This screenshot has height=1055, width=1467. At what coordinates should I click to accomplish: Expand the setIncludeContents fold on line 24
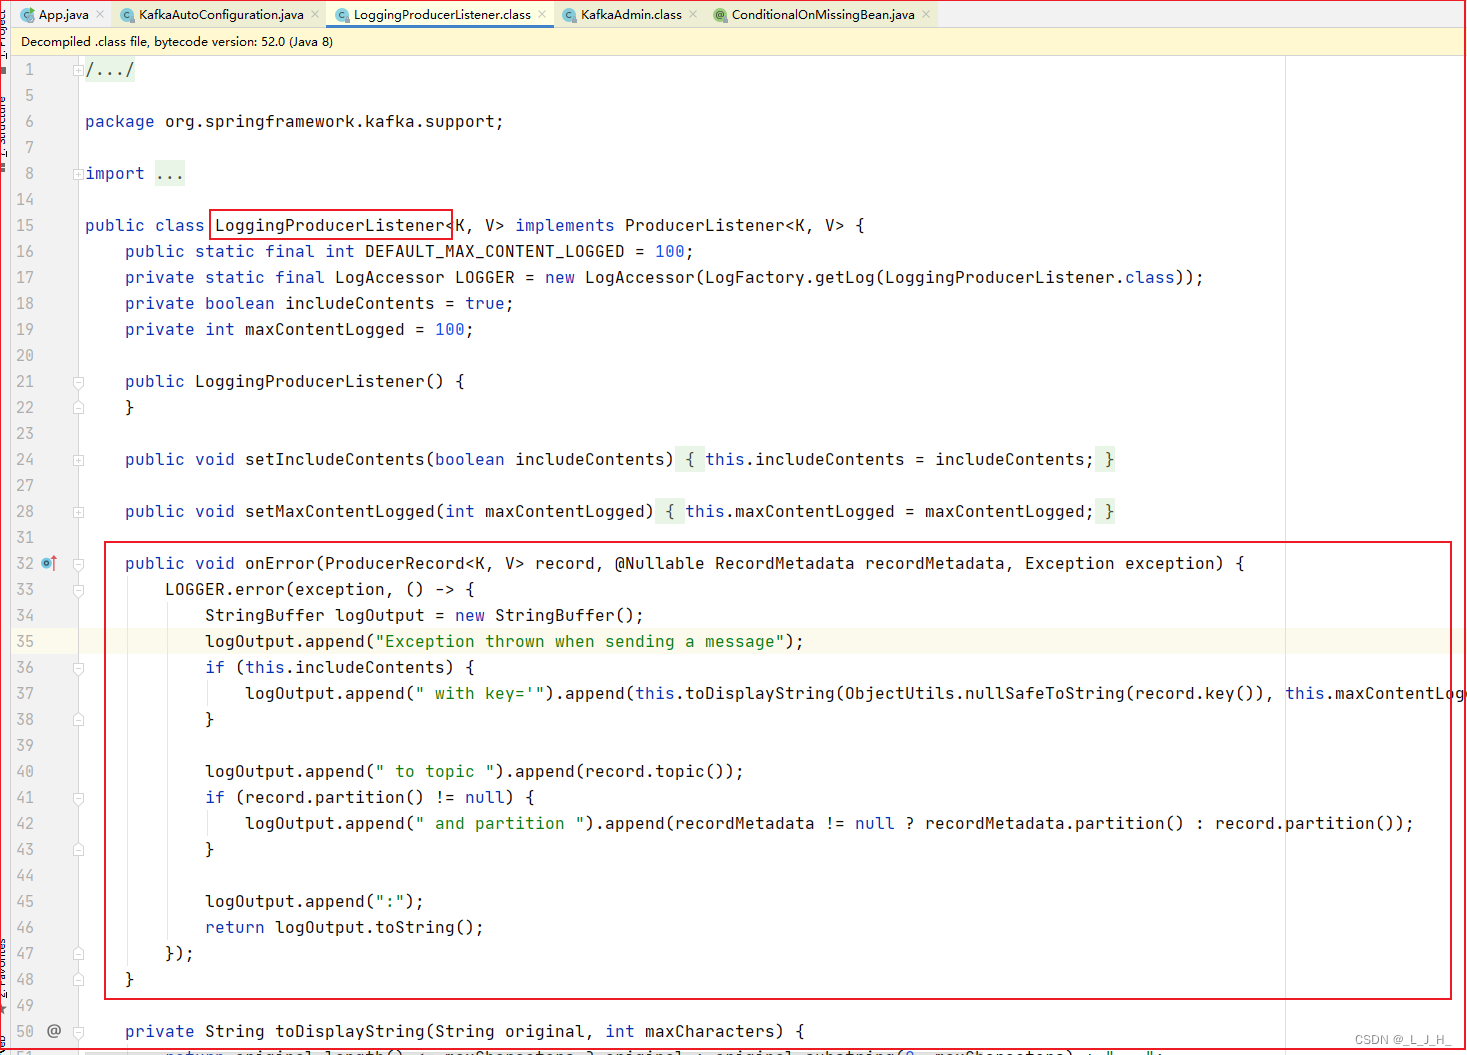tap(78, 460)
